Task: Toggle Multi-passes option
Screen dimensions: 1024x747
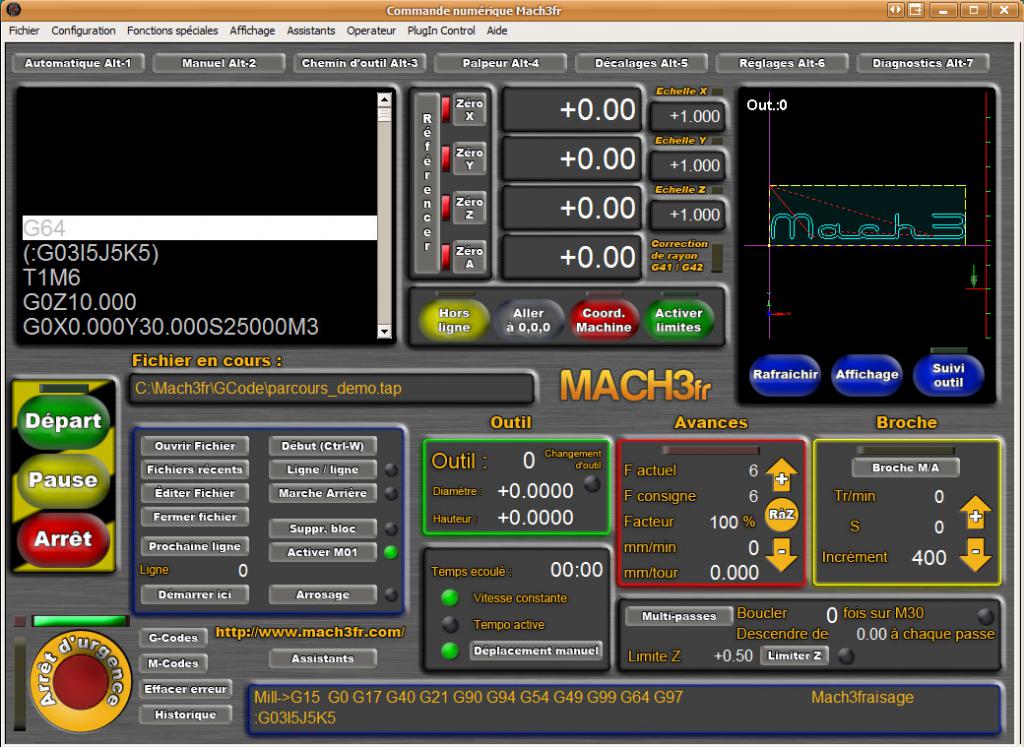Action: click(x=679, y=616)
